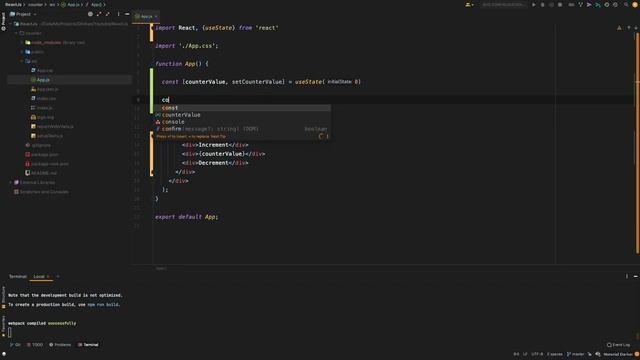
Task: Collapse the ReactJs project root node
Action: tap(11, 24)
